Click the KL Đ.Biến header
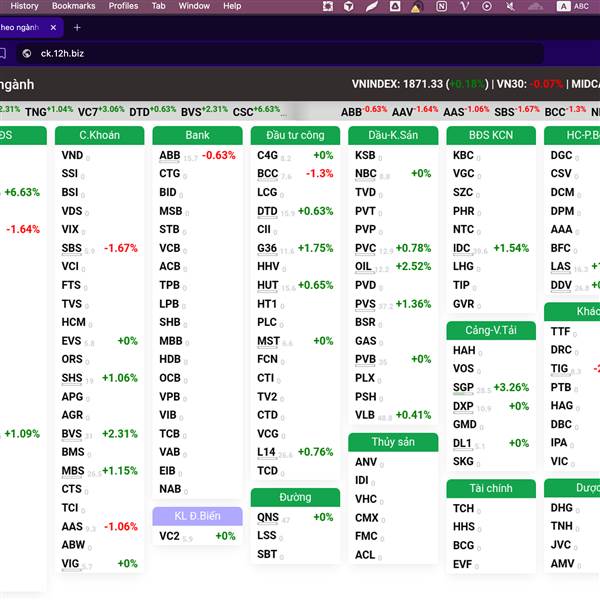 click(x=197, y=516)
